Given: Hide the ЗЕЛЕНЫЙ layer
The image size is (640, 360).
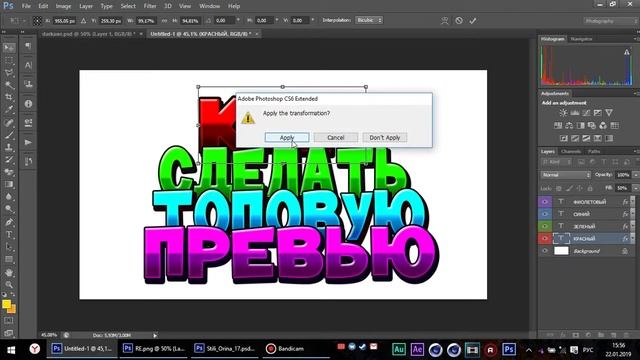Looking at the screenshot, I should (544, 226).
